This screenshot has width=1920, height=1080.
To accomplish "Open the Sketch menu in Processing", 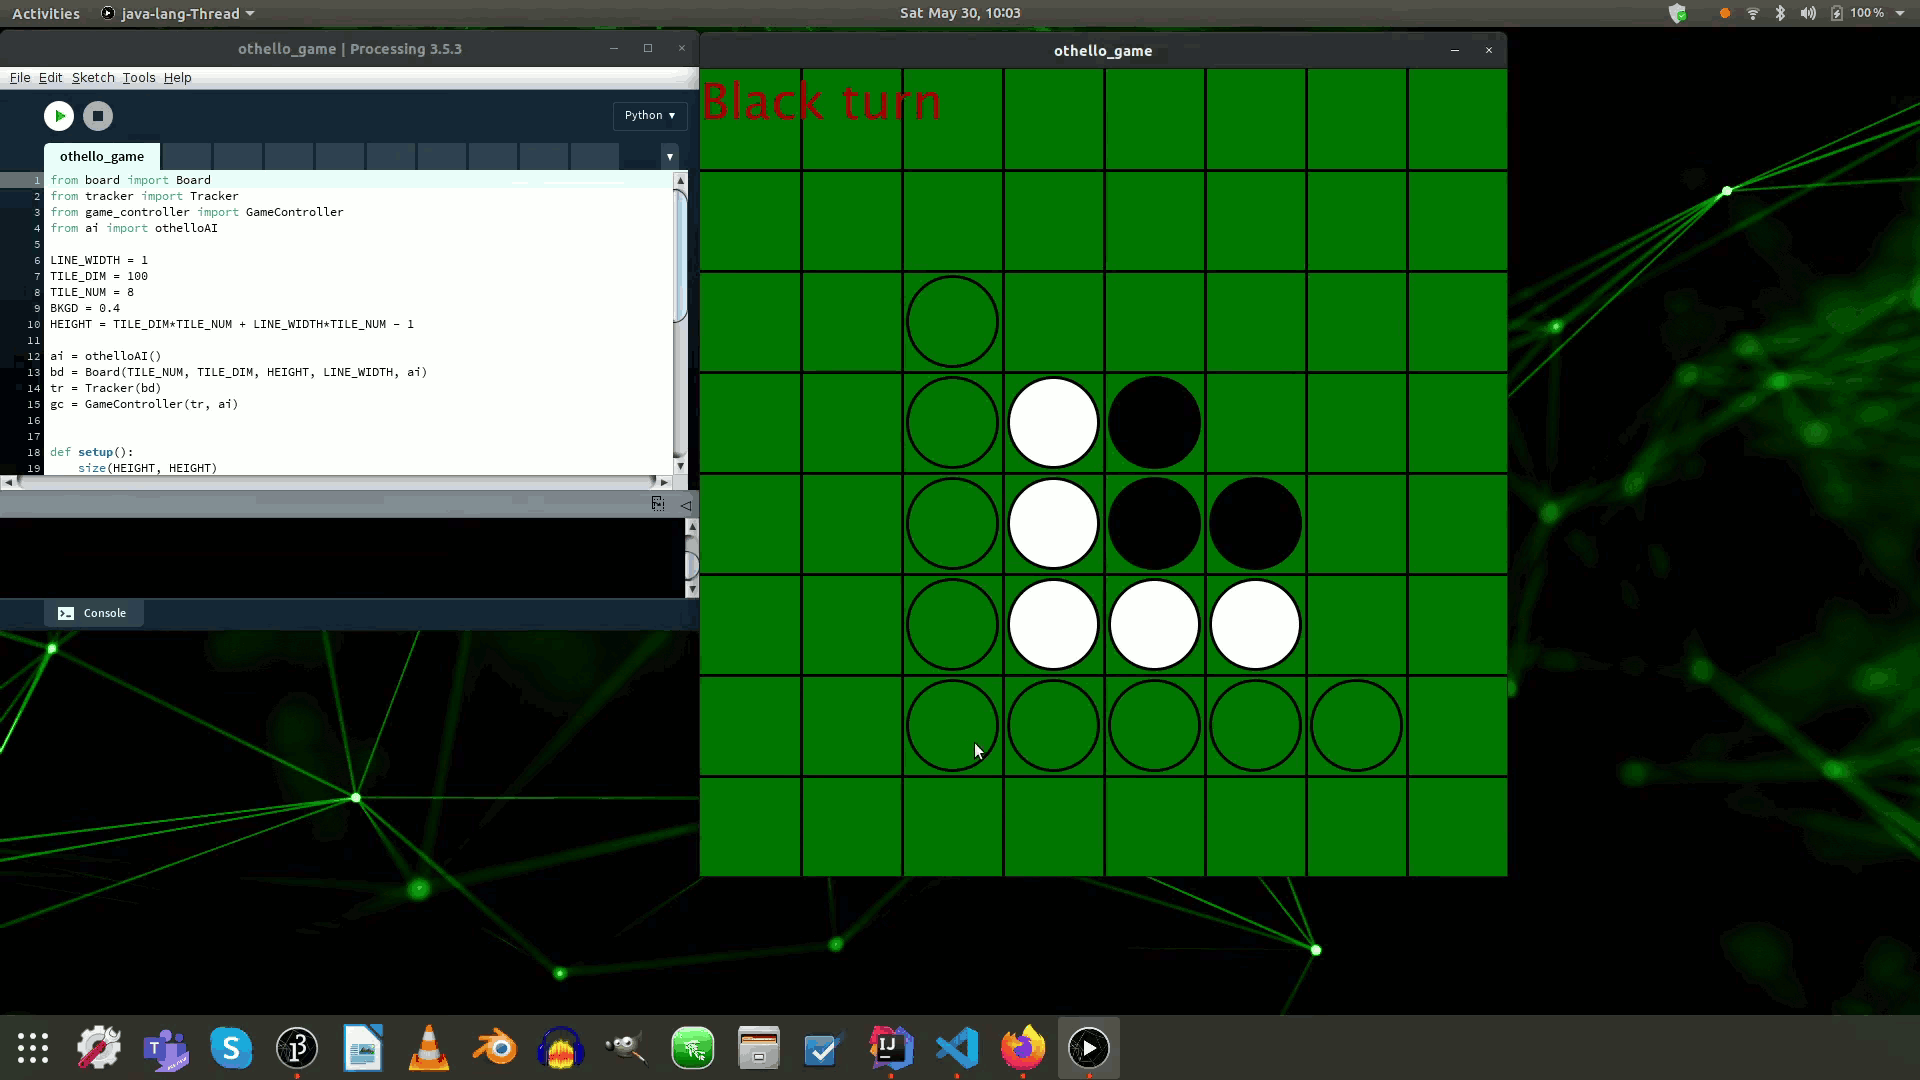I will click(x=91, y=76).
